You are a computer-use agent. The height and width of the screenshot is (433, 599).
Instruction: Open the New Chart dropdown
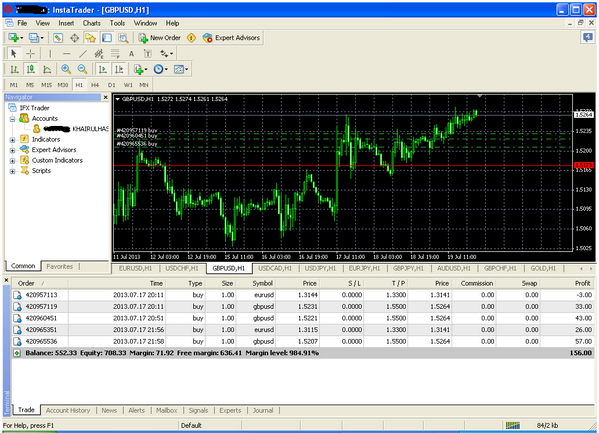point(16,38)
